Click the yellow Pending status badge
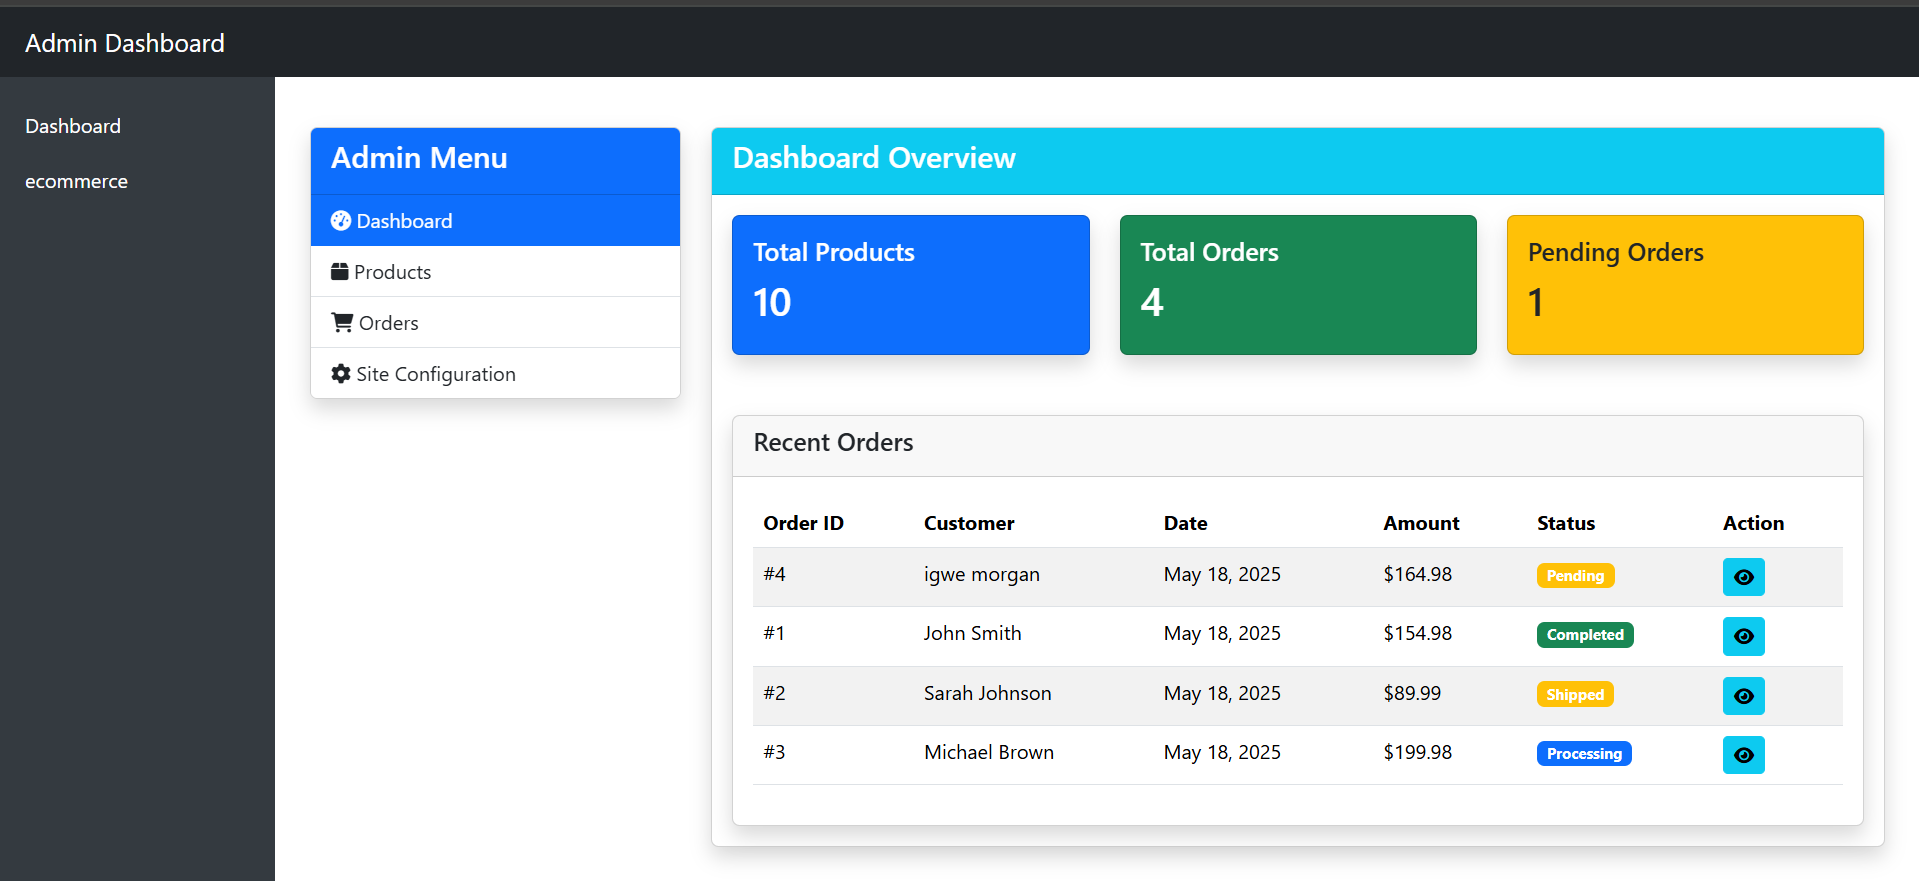The image size is (1919, 881). [1575, 576]
